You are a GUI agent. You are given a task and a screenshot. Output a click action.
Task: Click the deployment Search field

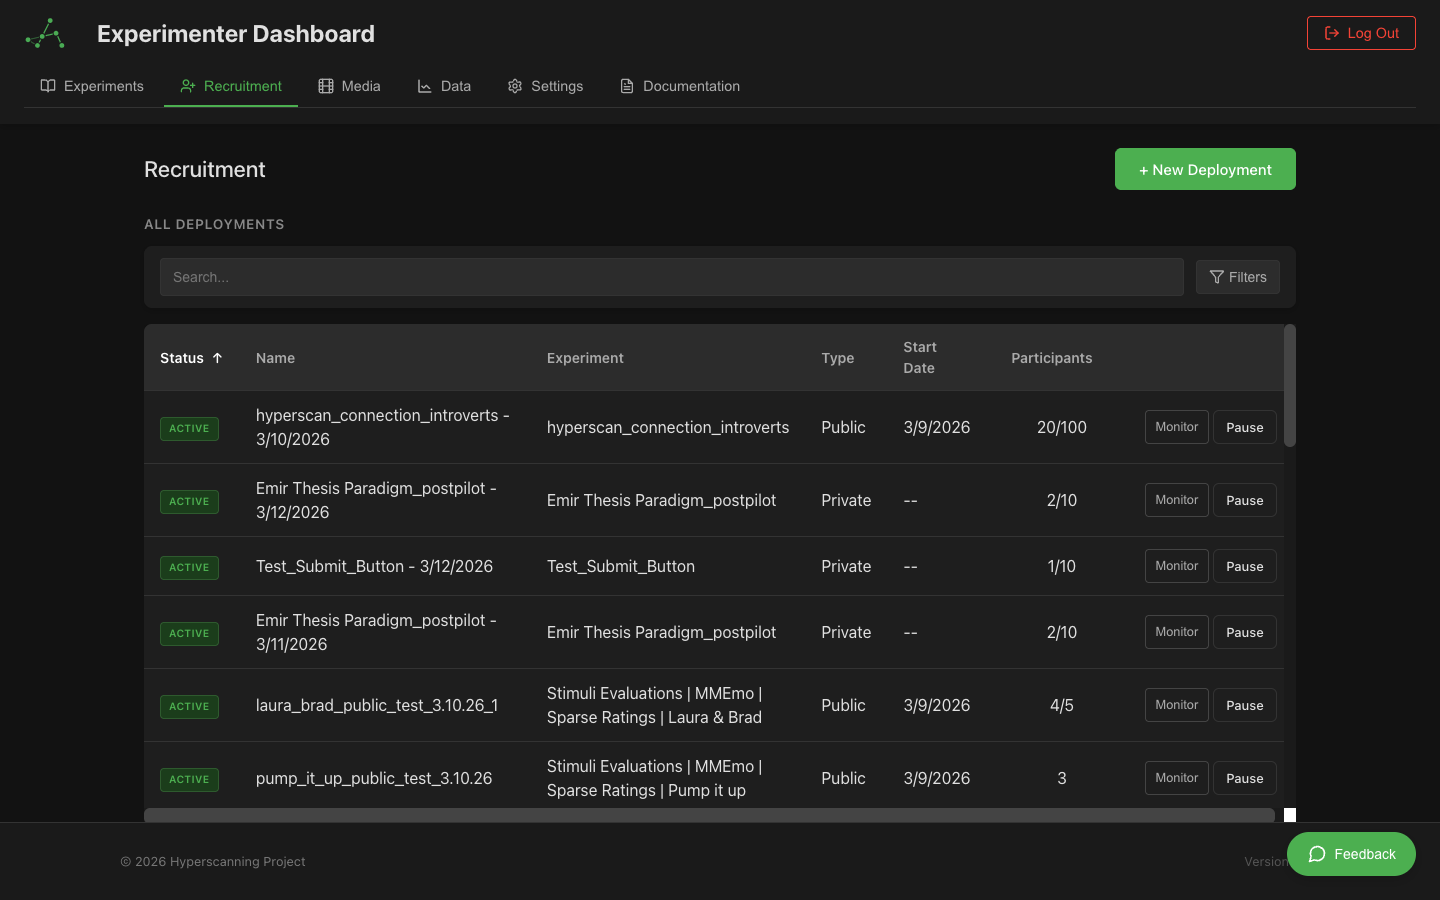coord(671,277)
